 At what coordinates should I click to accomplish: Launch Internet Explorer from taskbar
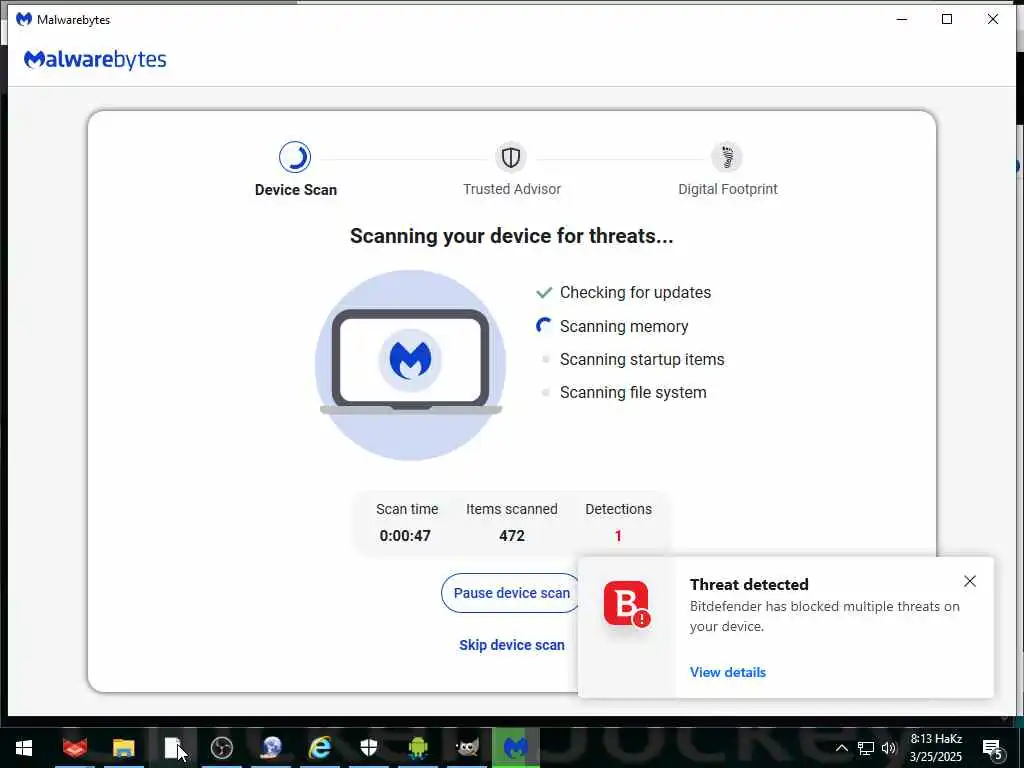[x=320, y=748]
